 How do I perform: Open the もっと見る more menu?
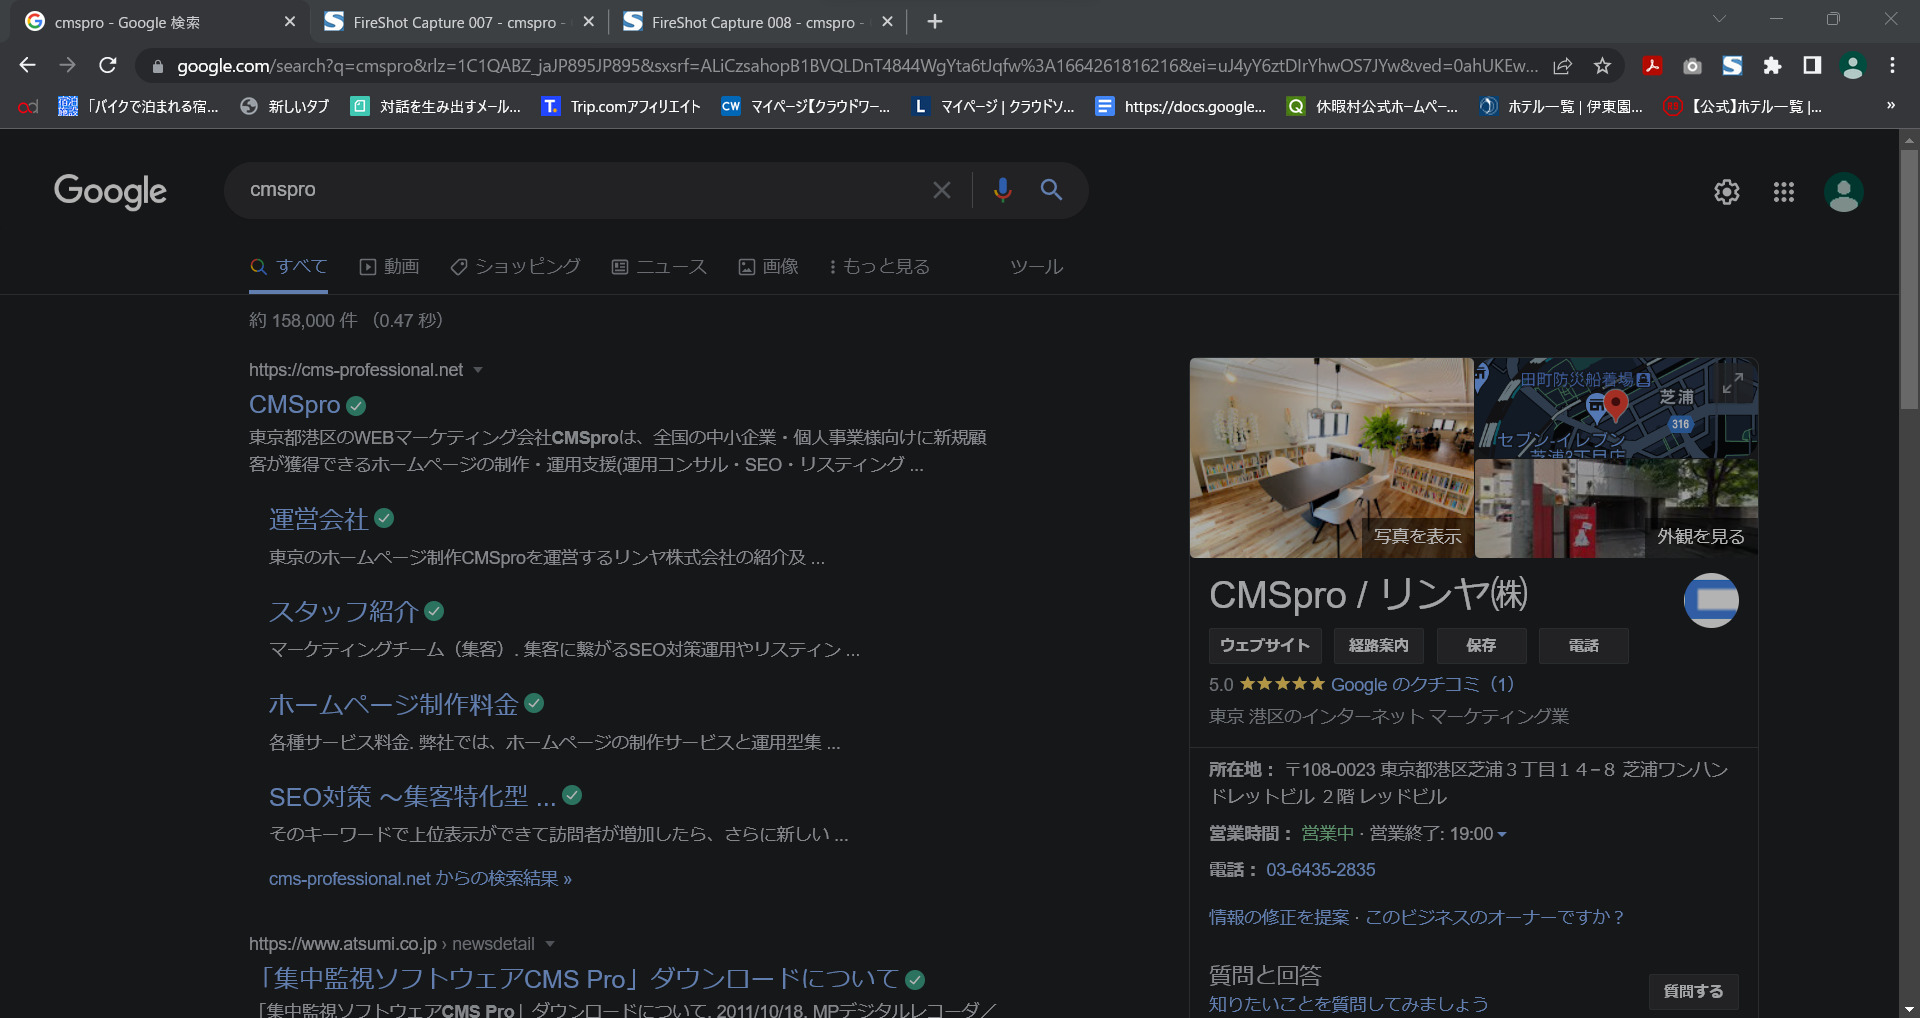880,267
